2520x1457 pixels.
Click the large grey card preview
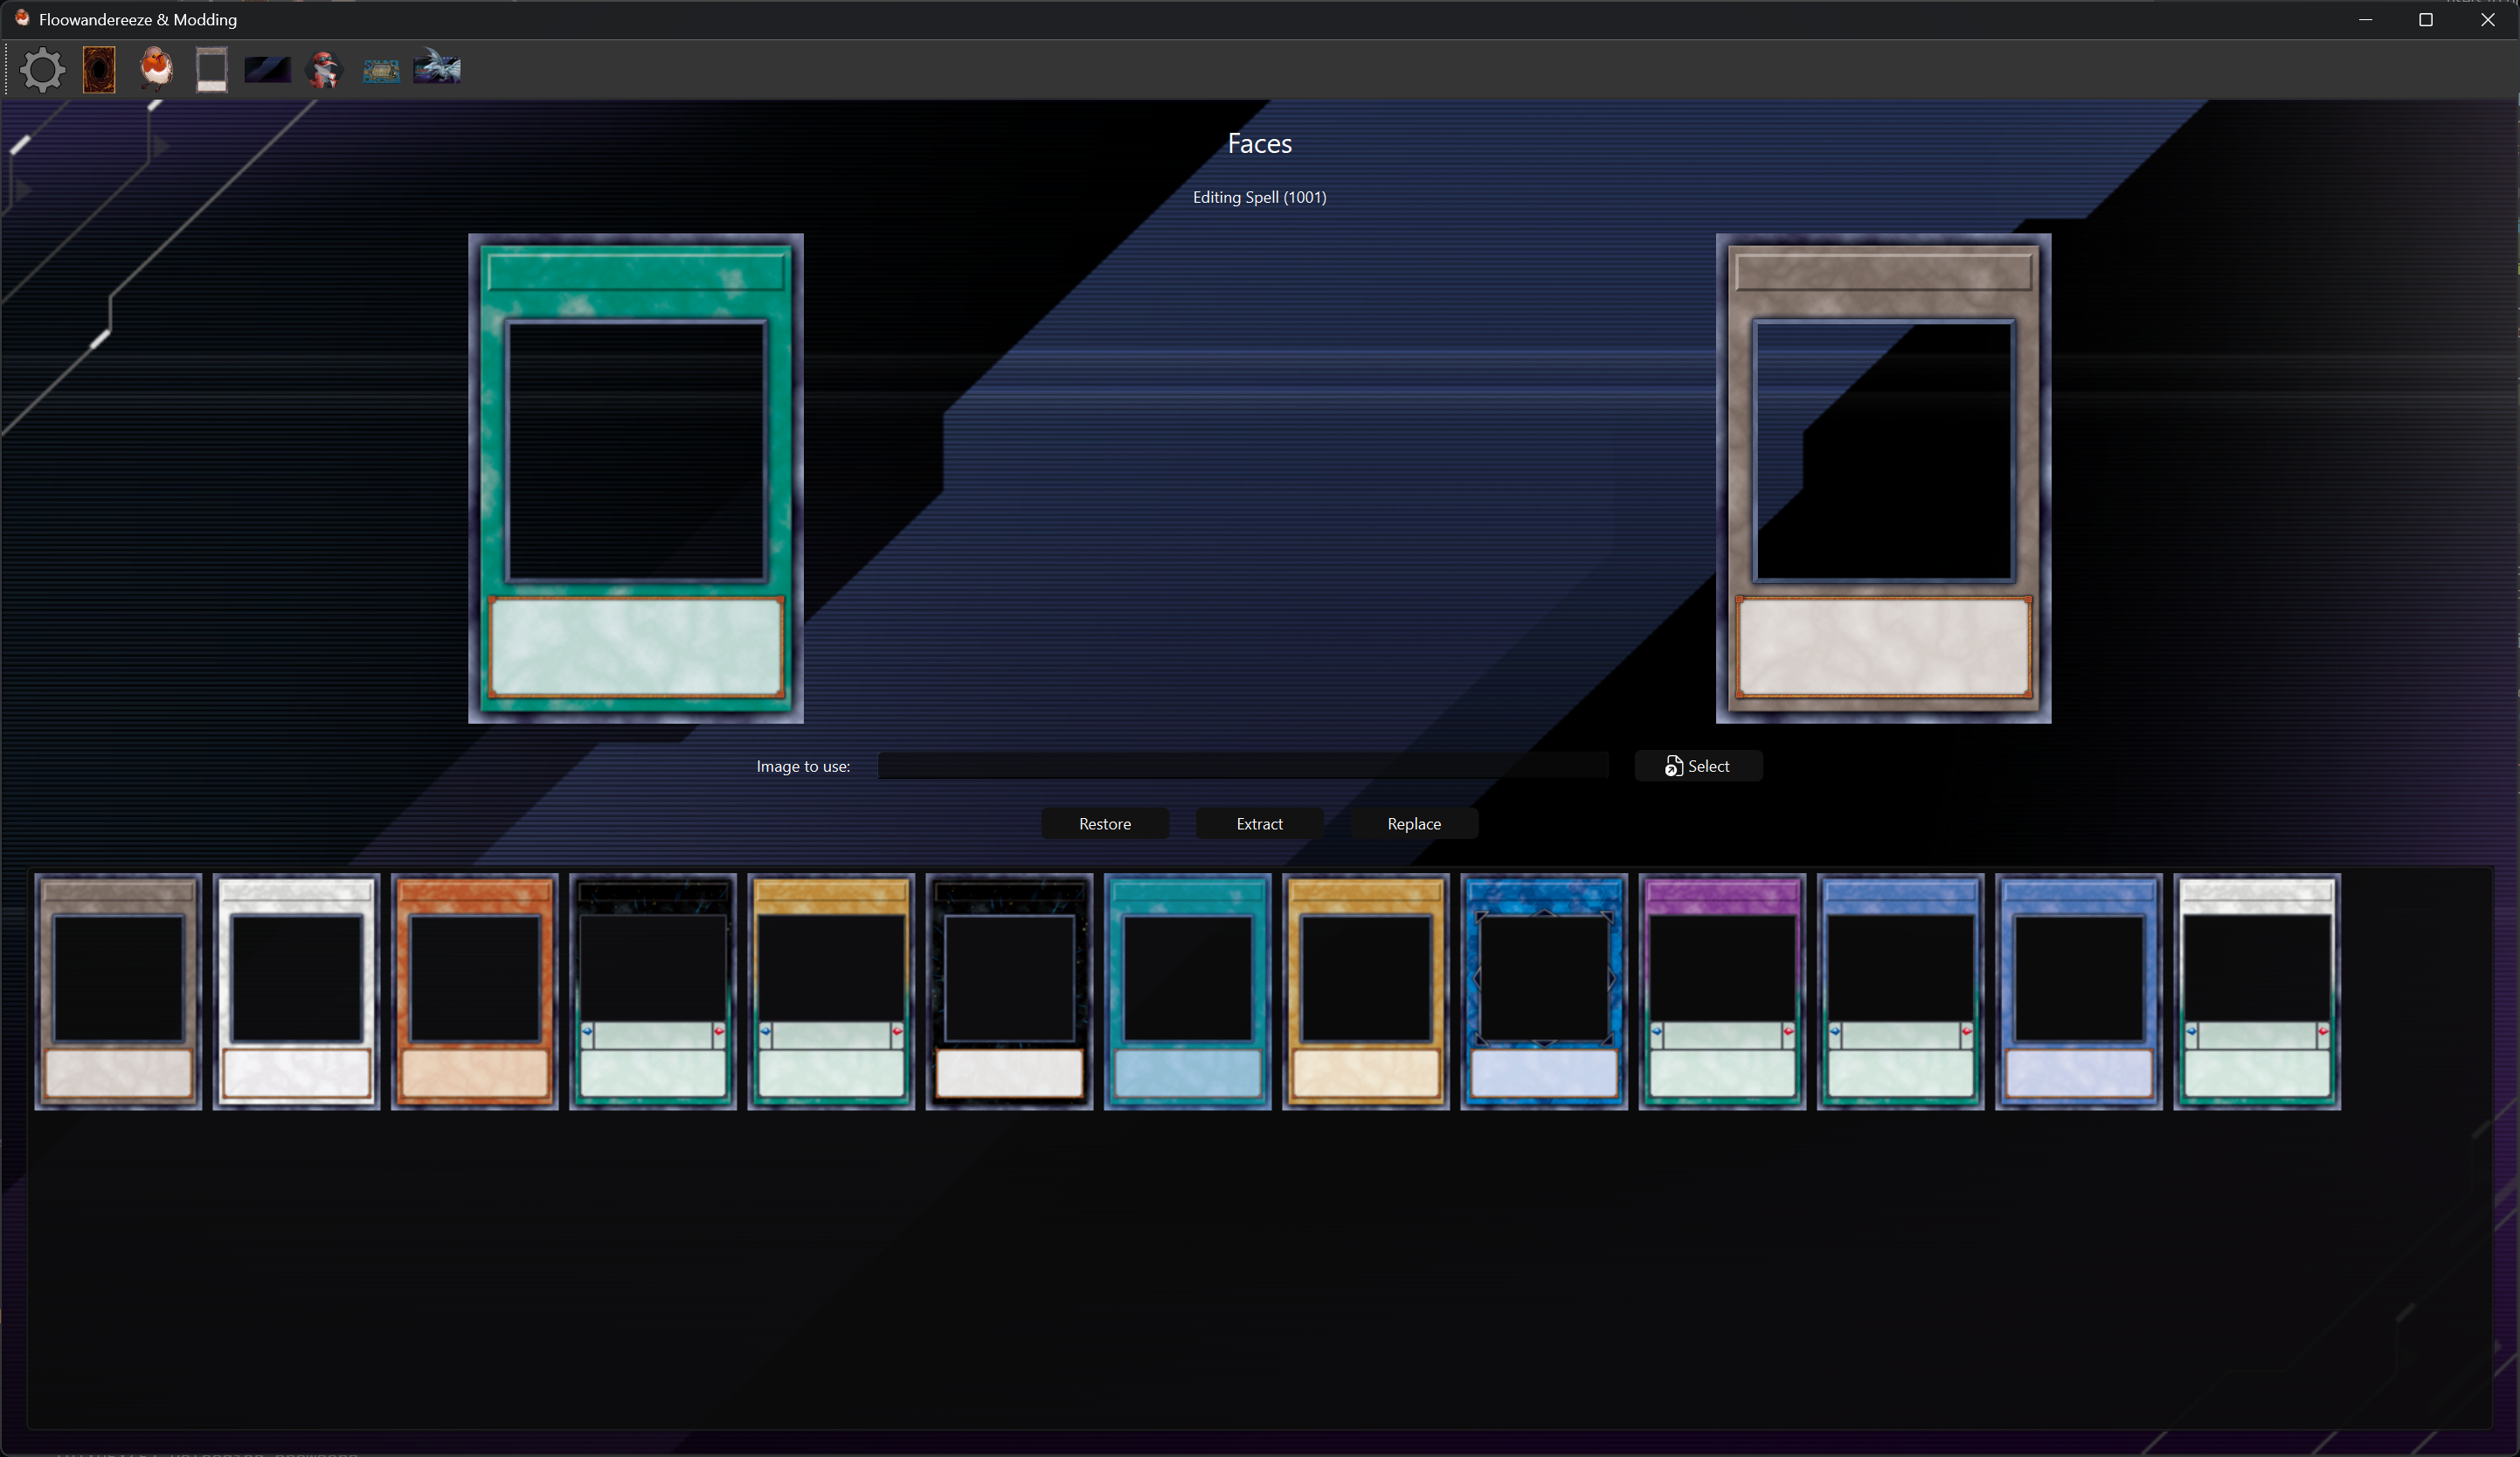[1883, 478]
